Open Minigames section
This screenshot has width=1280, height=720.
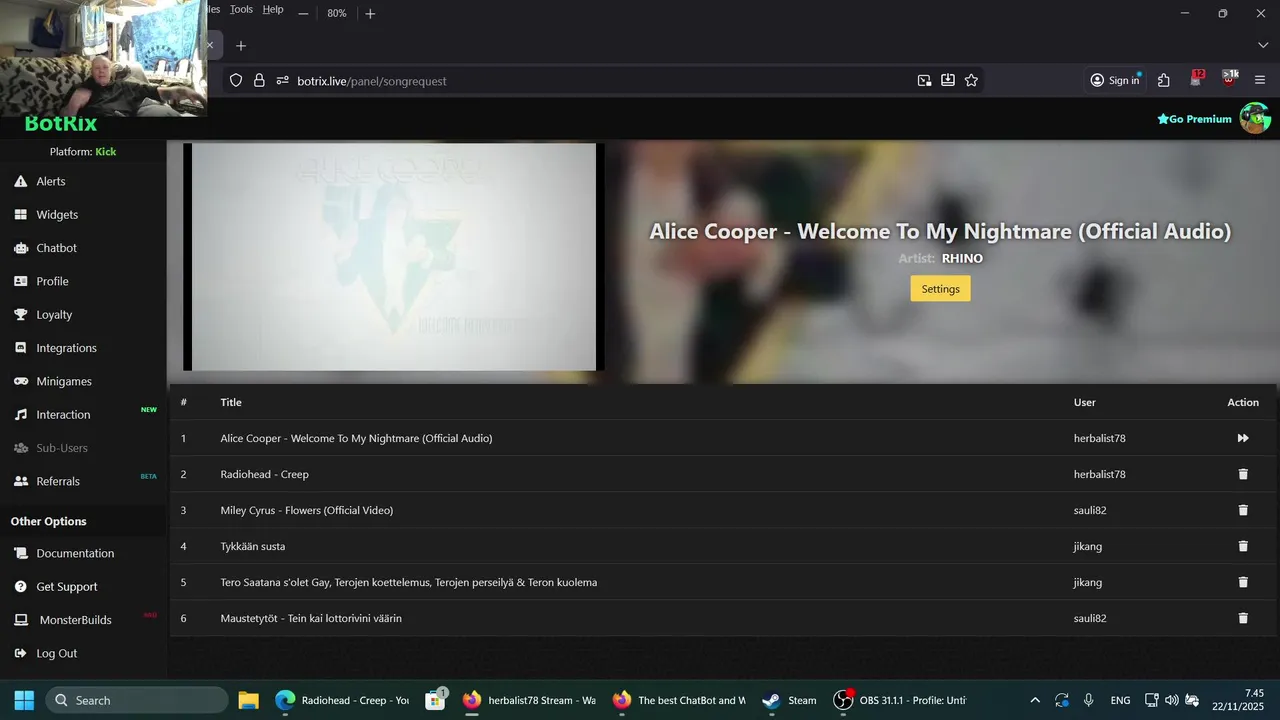click(64, 381)
